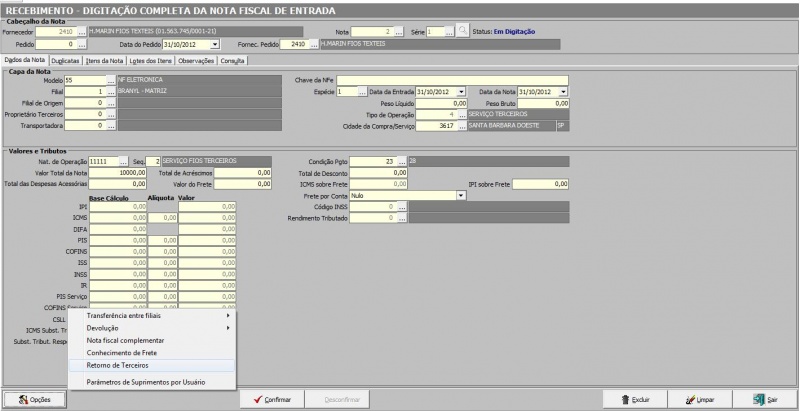Open the Condição Pgto lookup button
800x411 pixels.
[x=401, y=161]
